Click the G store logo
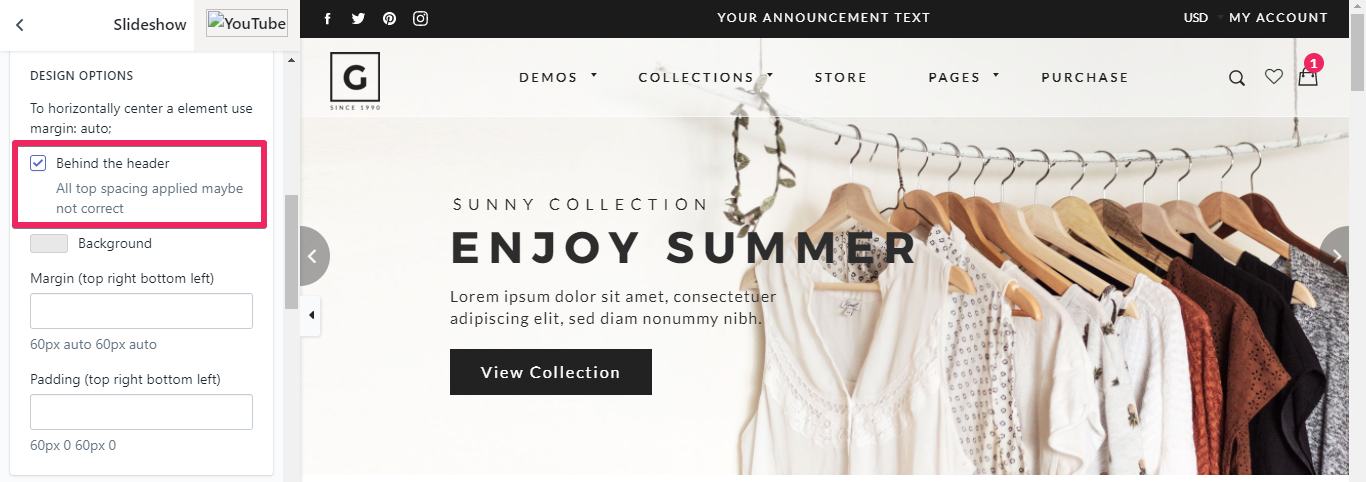The height and width of the screenshot is (482, 1366). pos(355,81)
